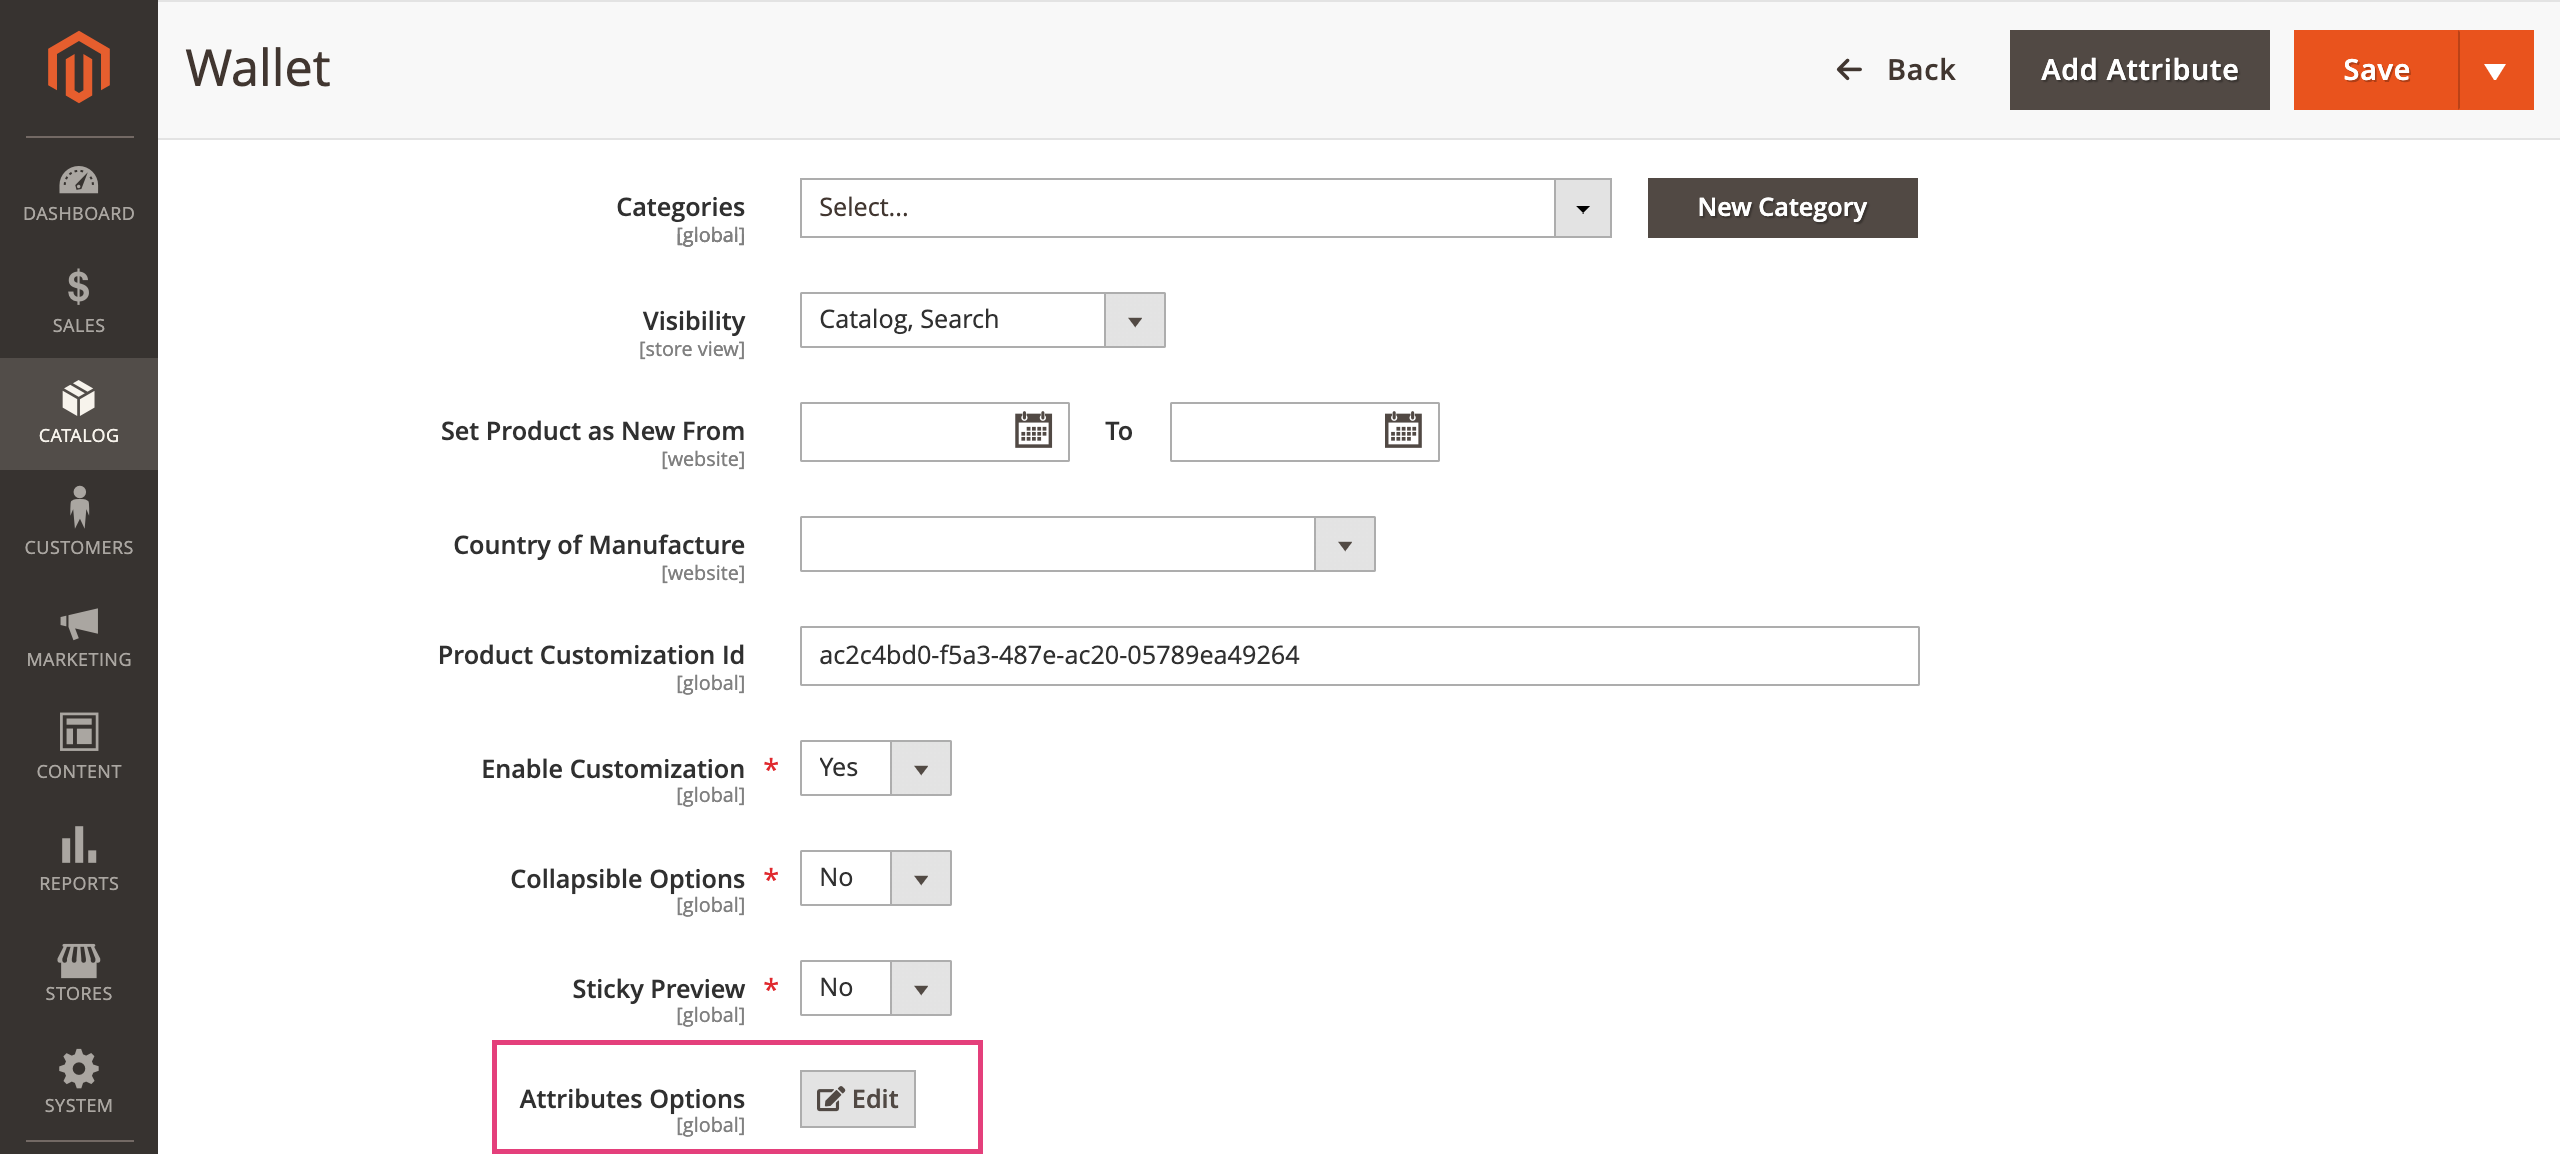Click the New Category button

click(1781, 207)
